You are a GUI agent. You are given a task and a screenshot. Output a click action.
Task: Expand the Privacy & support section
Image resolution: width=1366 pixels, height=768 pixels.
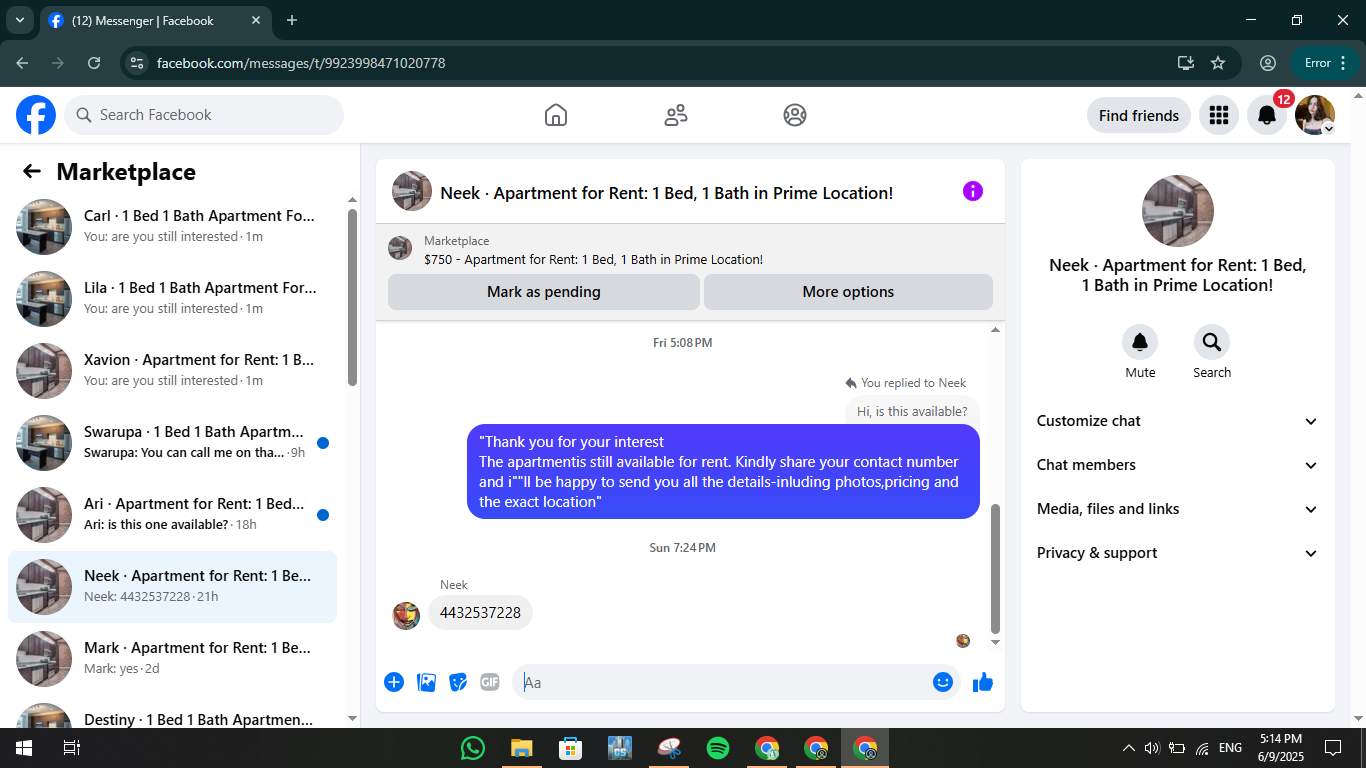pos(1178,553)
